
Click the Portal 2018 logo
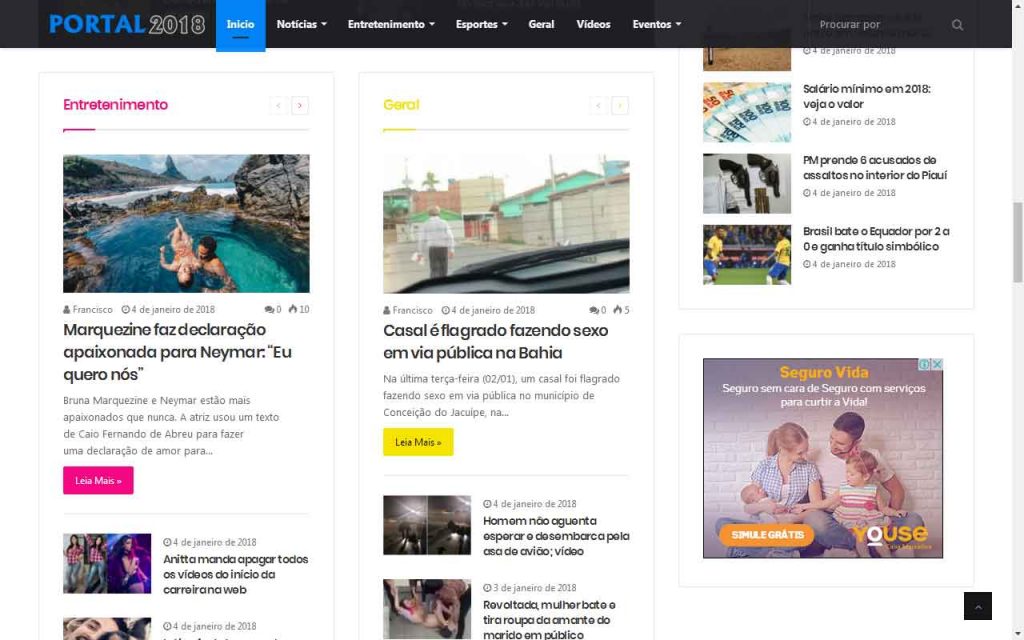click(127, 24)
